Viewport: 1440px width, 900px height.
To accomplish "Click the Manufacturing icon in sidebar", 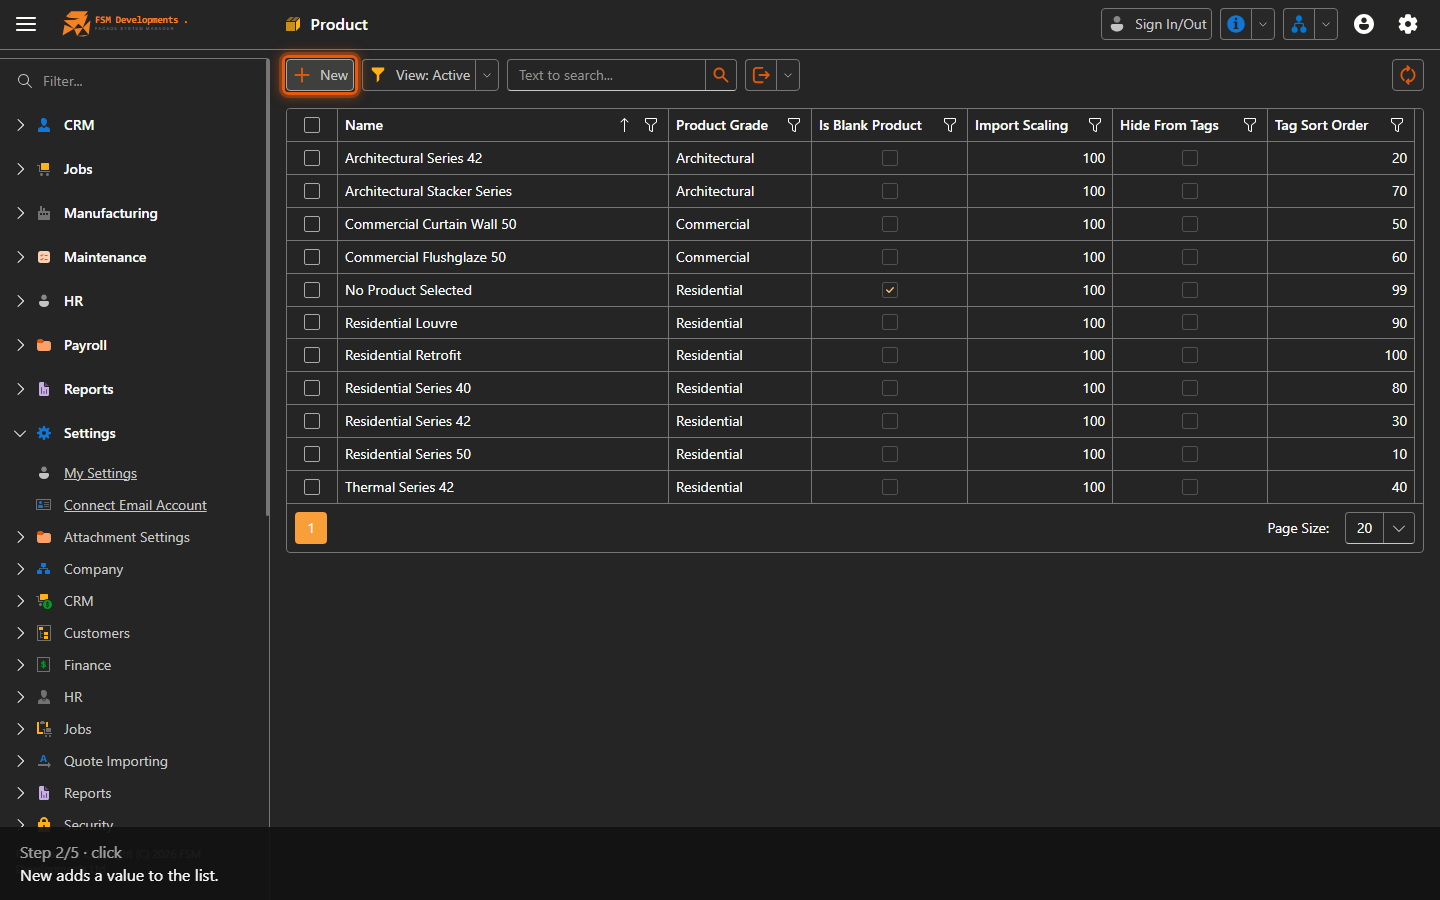I will (44, 213).
